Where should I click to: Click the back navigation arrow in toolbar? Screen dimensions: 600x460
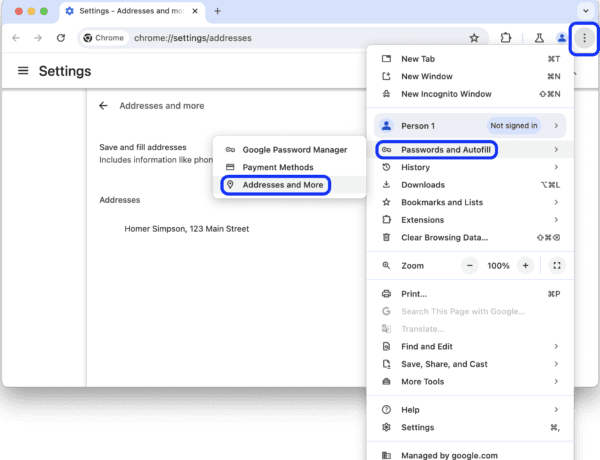click(16, 38)
